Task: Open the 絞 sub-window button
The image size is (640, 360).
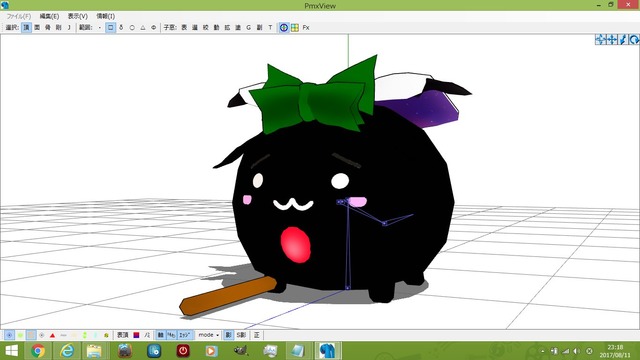Action: [206, 27]
